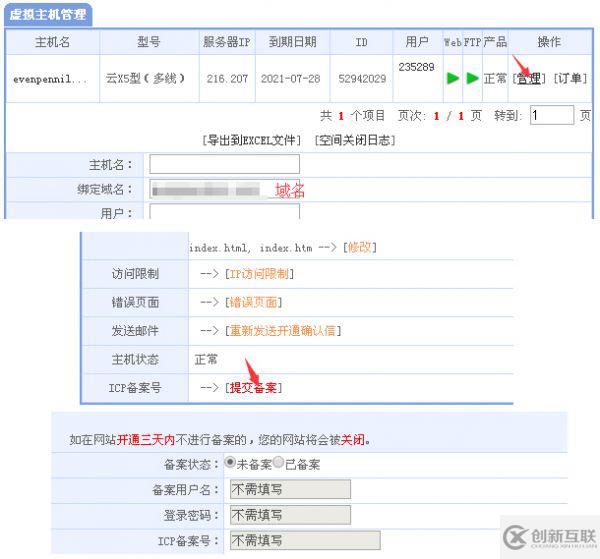Image resolution: width=600 pixels, height=559 pixels.
Task: Click host ID 52942029
Action: point(362,79)
